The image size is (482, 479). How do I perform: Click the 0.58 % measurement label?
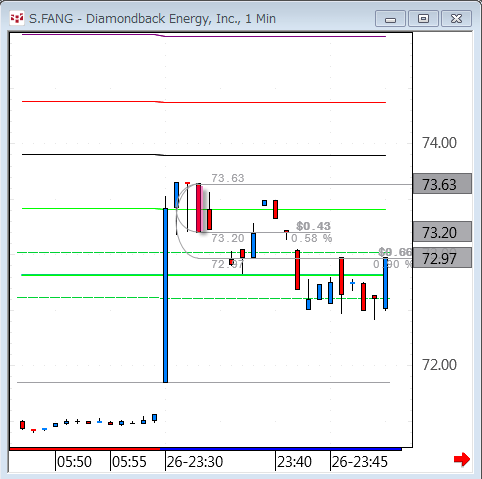(x=311, y=238)
